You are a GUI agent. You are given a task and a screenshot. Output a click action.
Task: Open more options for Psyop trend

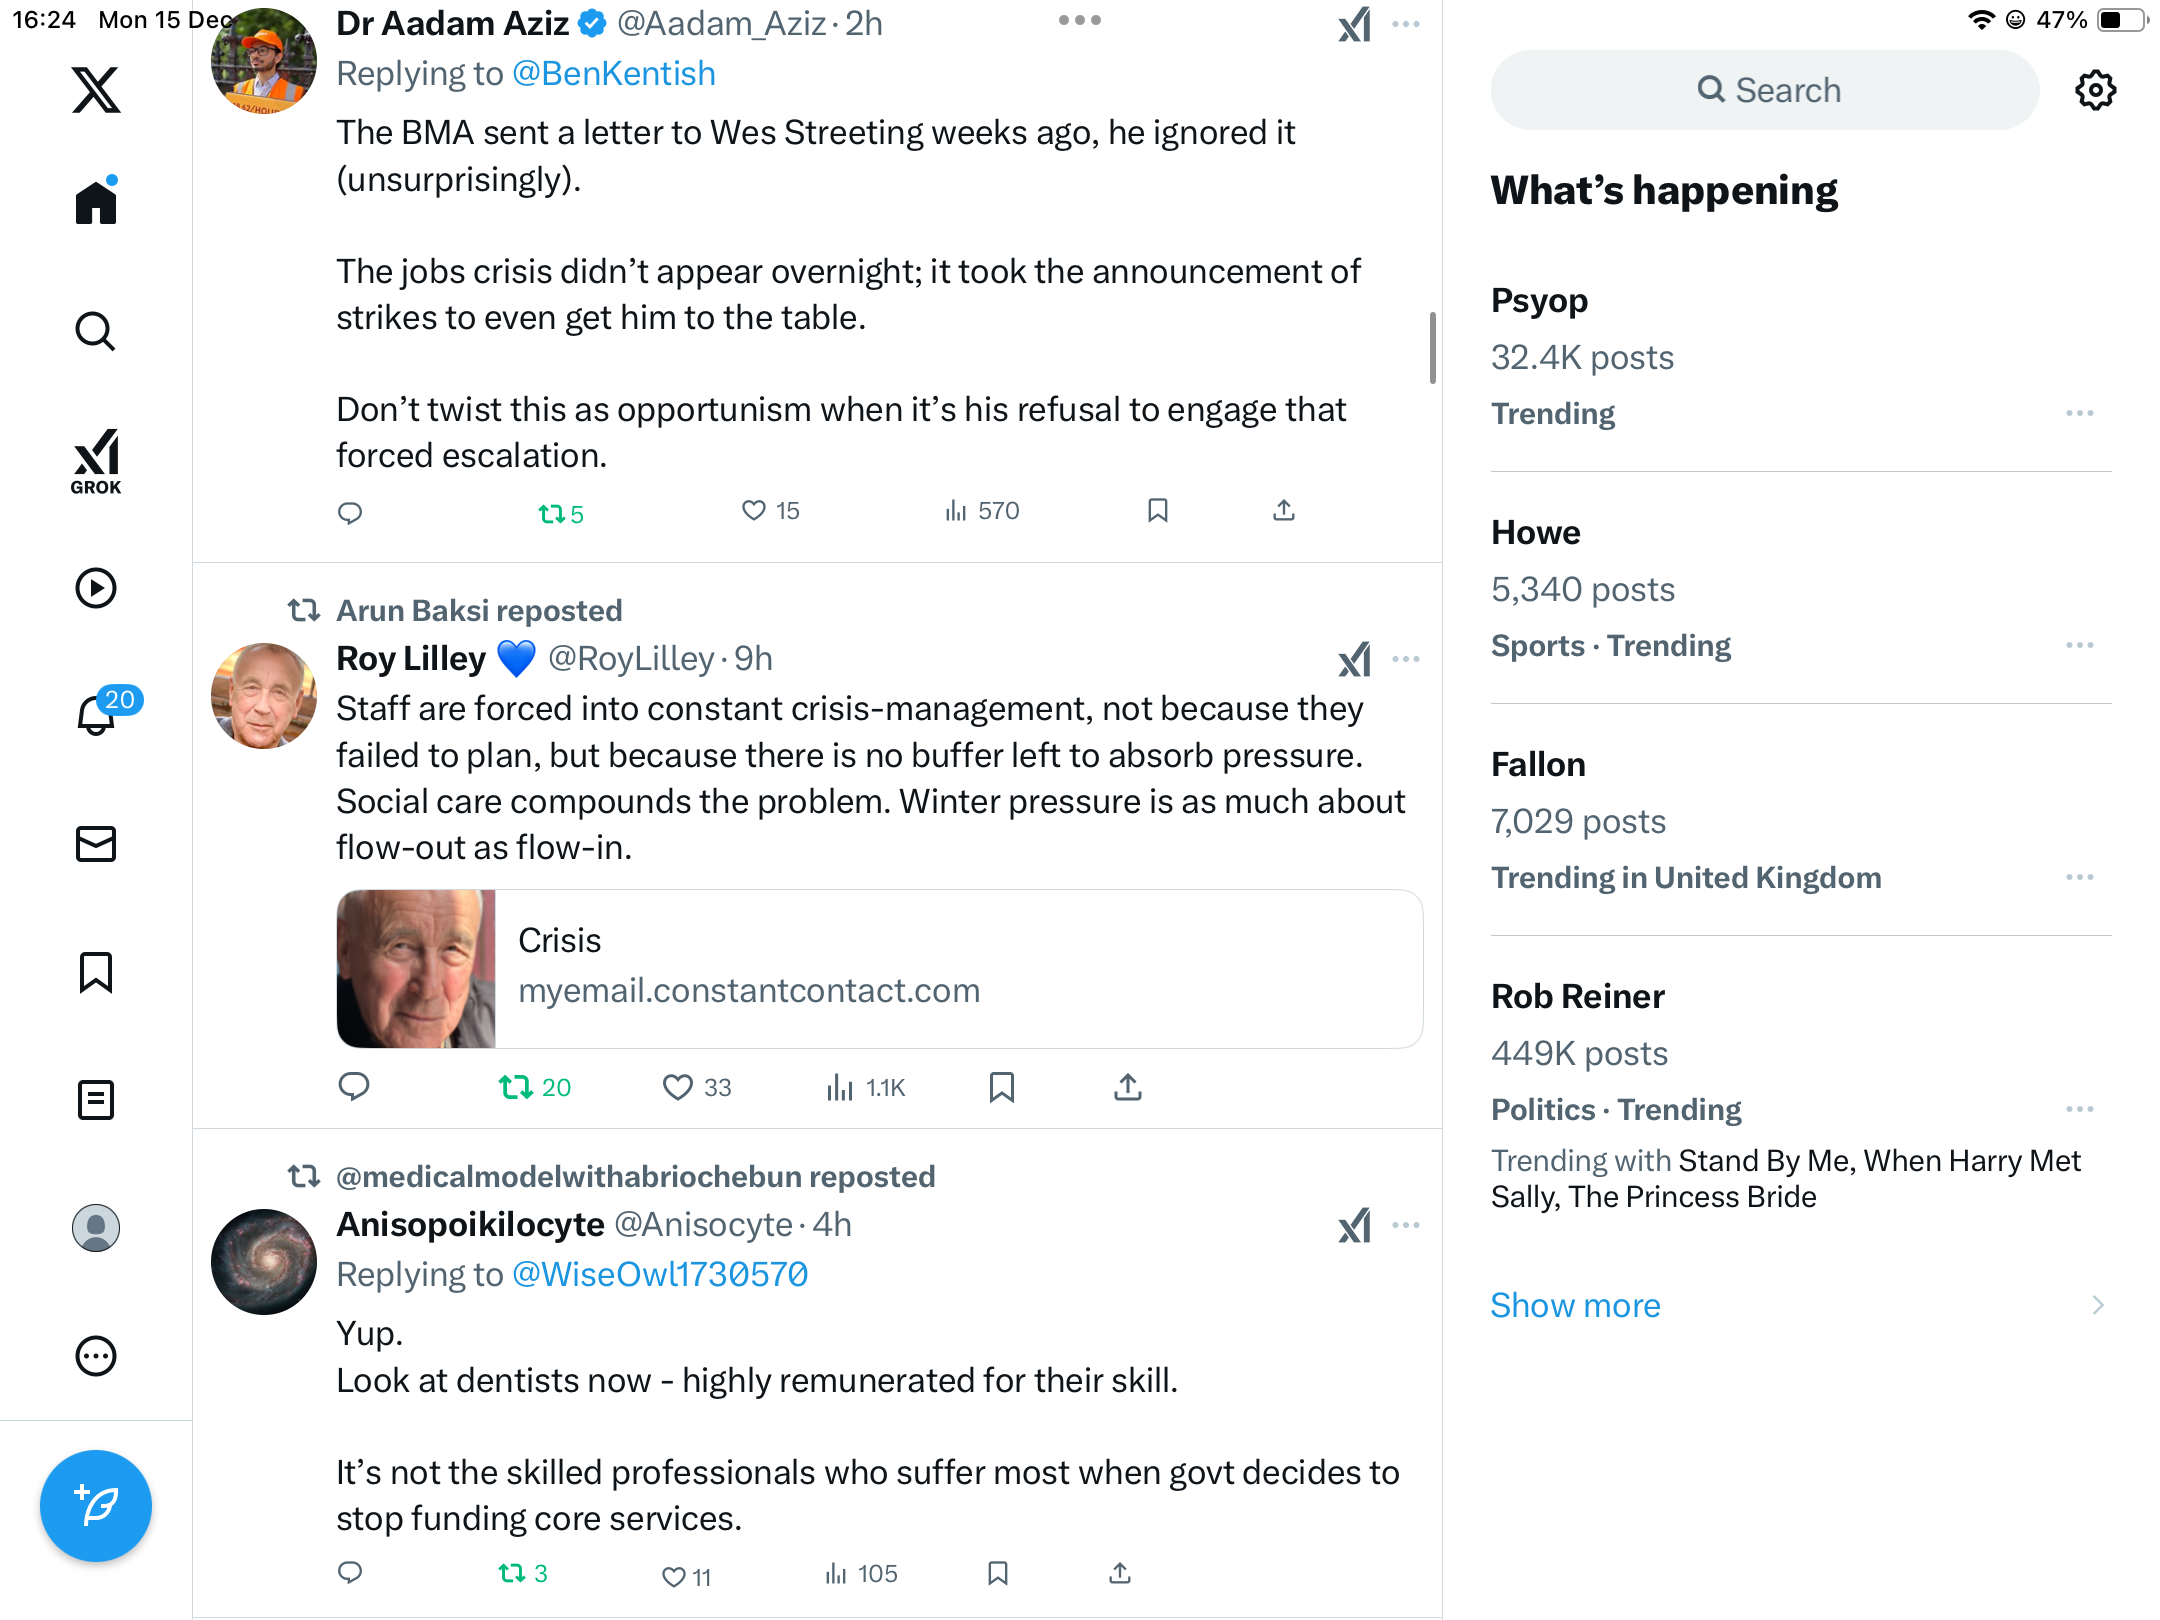click(x=2079, y=413)
